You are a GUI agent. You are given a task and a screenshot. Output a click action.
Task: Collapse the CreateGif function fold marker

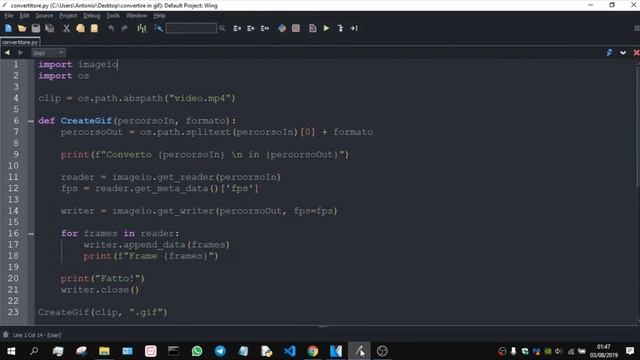click(x=31, y=121)
